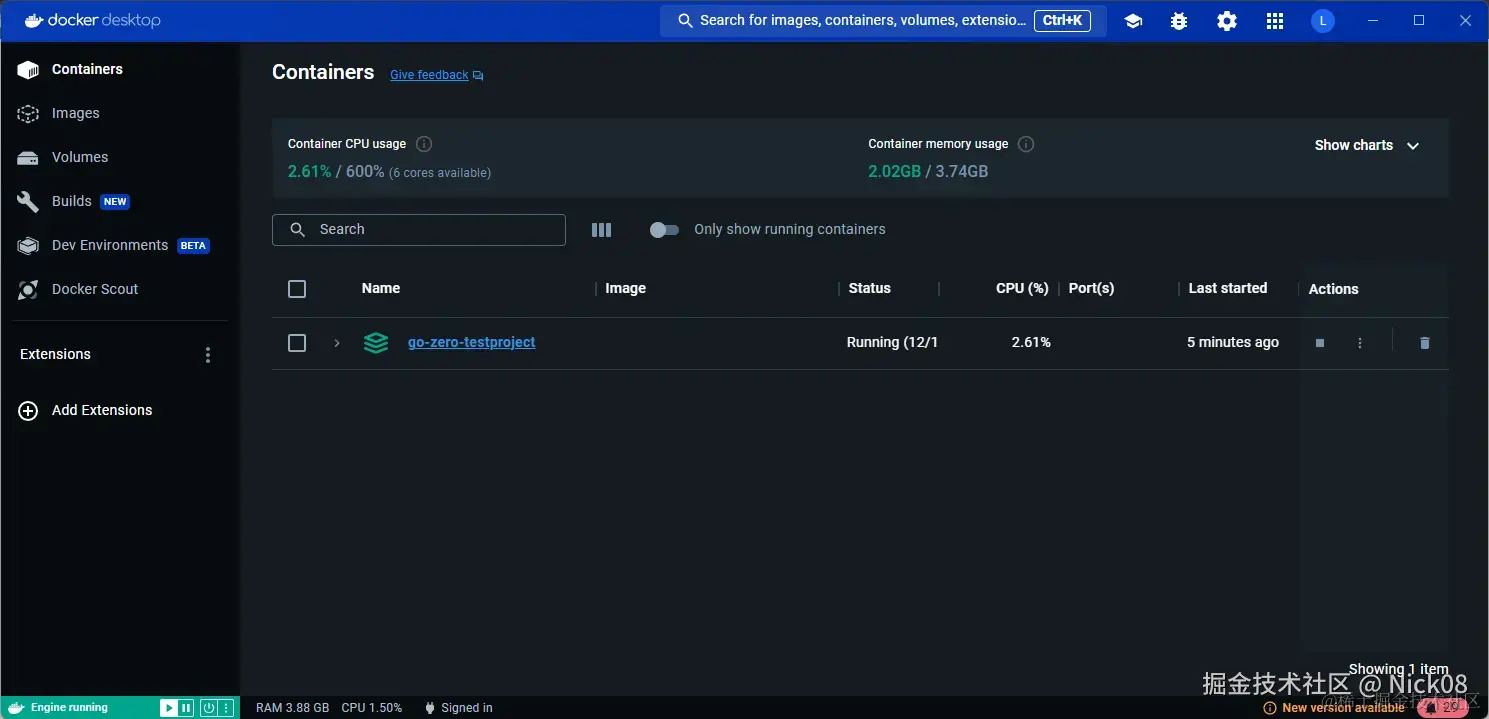Click the Ctrl+K shortcut badge
1489x719 pixels.
(x=1062, y=20)
